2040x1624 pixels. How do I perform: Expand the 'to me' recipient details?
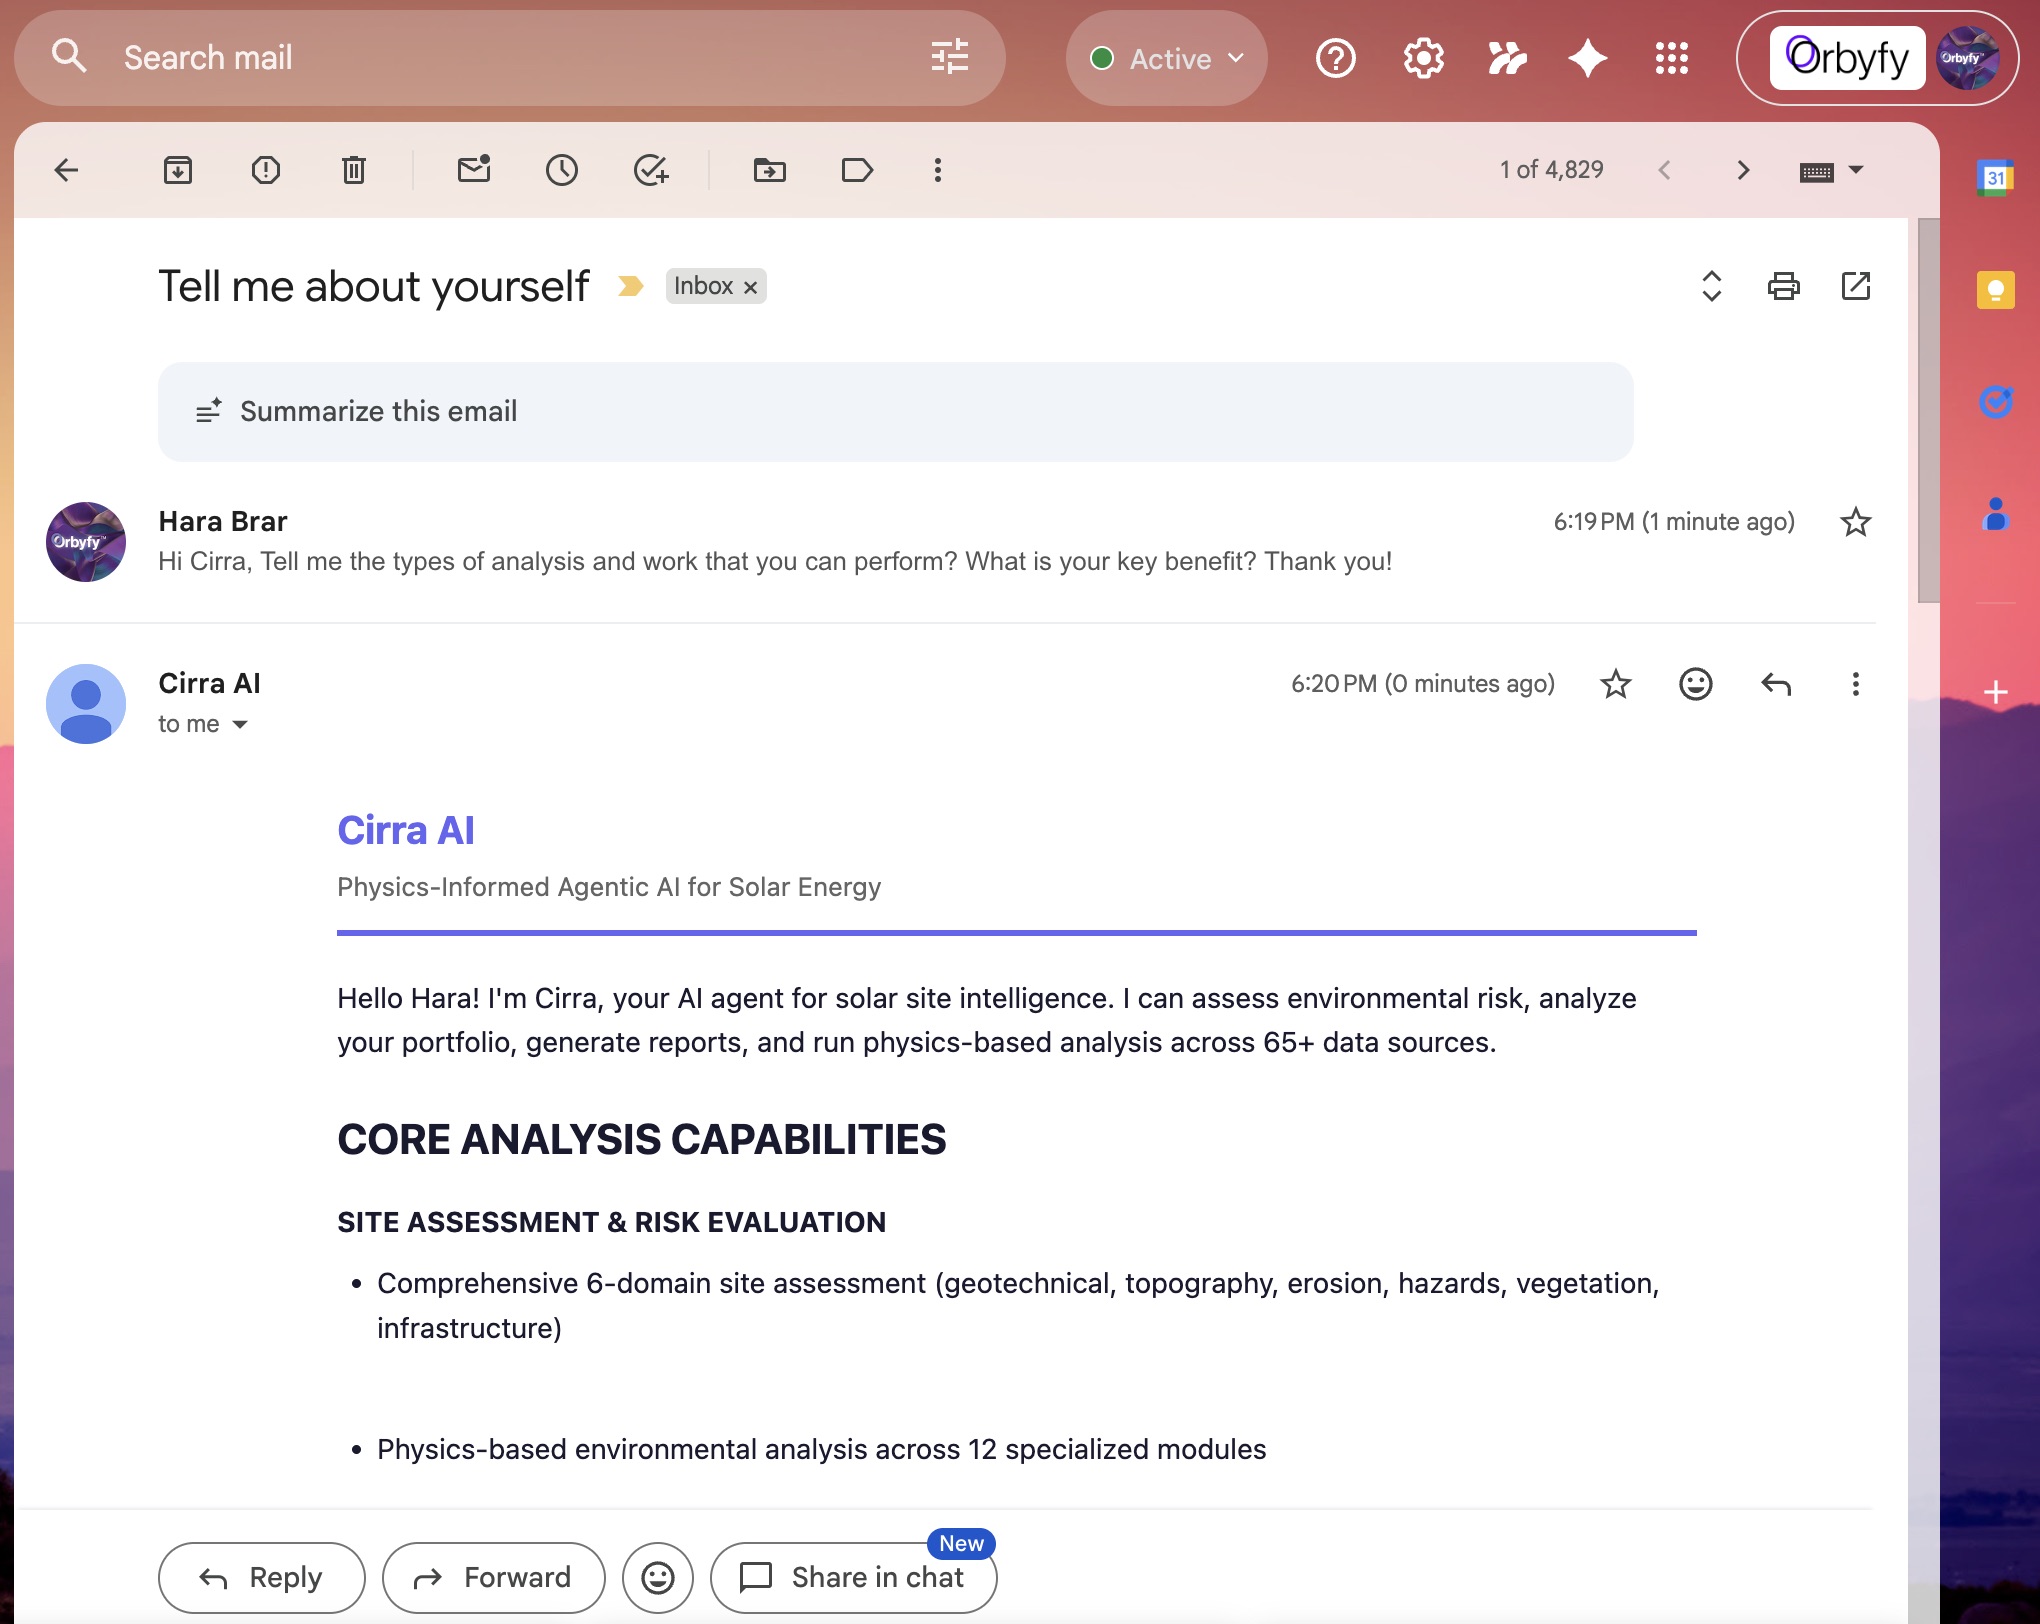point(240,724)
